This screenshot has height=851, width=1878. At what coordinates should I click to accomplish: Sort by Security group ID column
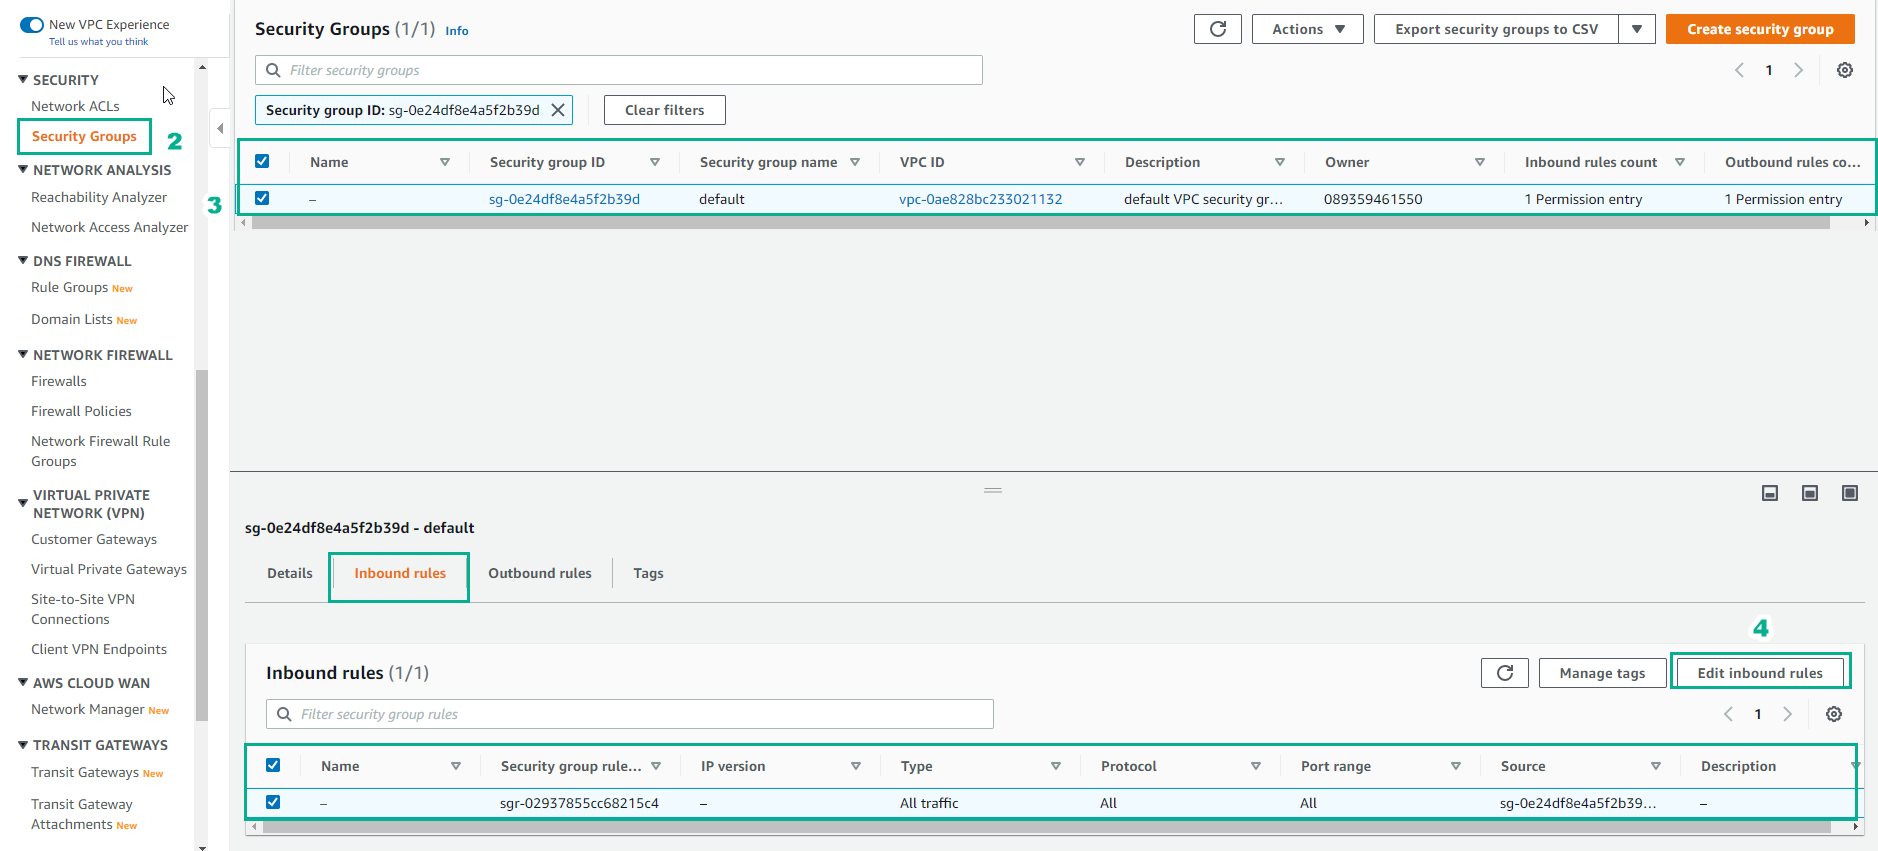point(655,162)
